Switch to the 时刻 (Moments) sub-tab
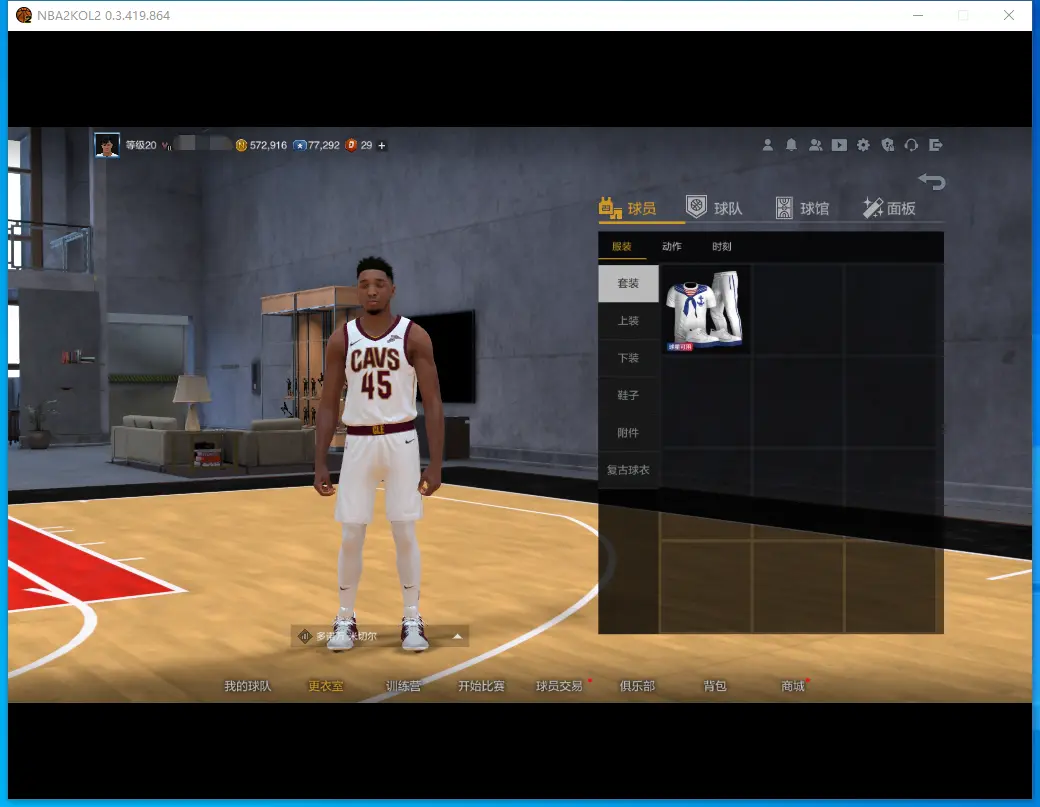Image resolution: width=1040 pixels, height=807 pixels. 722,247
